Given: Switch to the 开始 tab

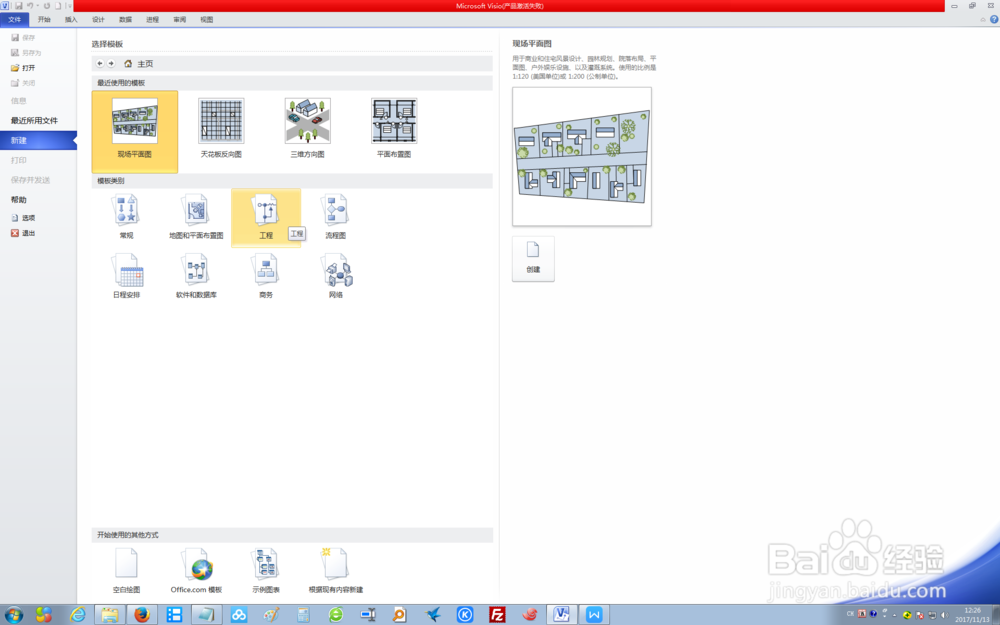Looking at the screenshot, I should (x=44, y=20).
